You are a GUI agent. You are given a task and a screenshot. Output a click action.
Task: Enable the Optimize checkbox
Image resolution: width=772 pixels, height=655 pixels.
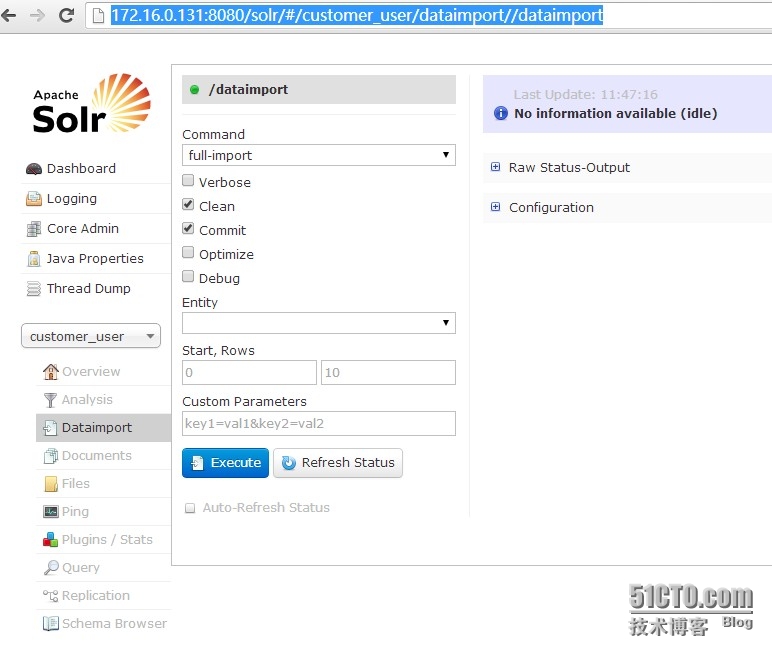pyautogui.click(x=188, y=253)
